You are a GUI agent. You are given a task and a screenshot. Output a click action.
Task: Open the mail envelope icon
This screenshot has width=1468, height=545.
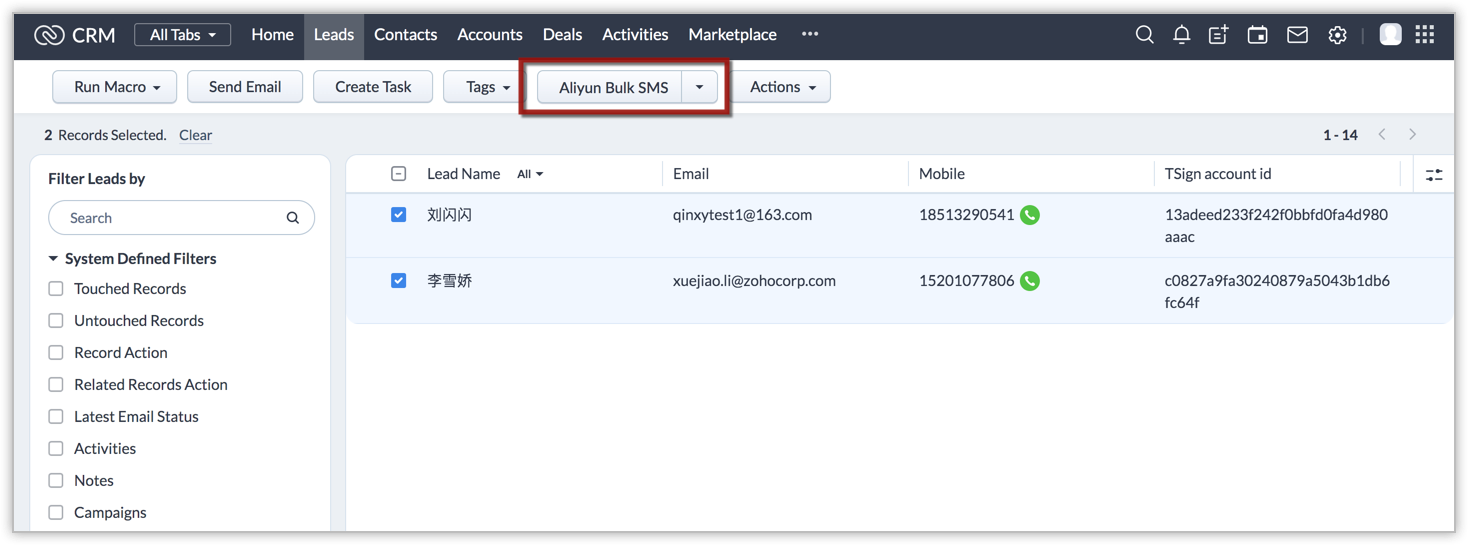(1297, 35)
